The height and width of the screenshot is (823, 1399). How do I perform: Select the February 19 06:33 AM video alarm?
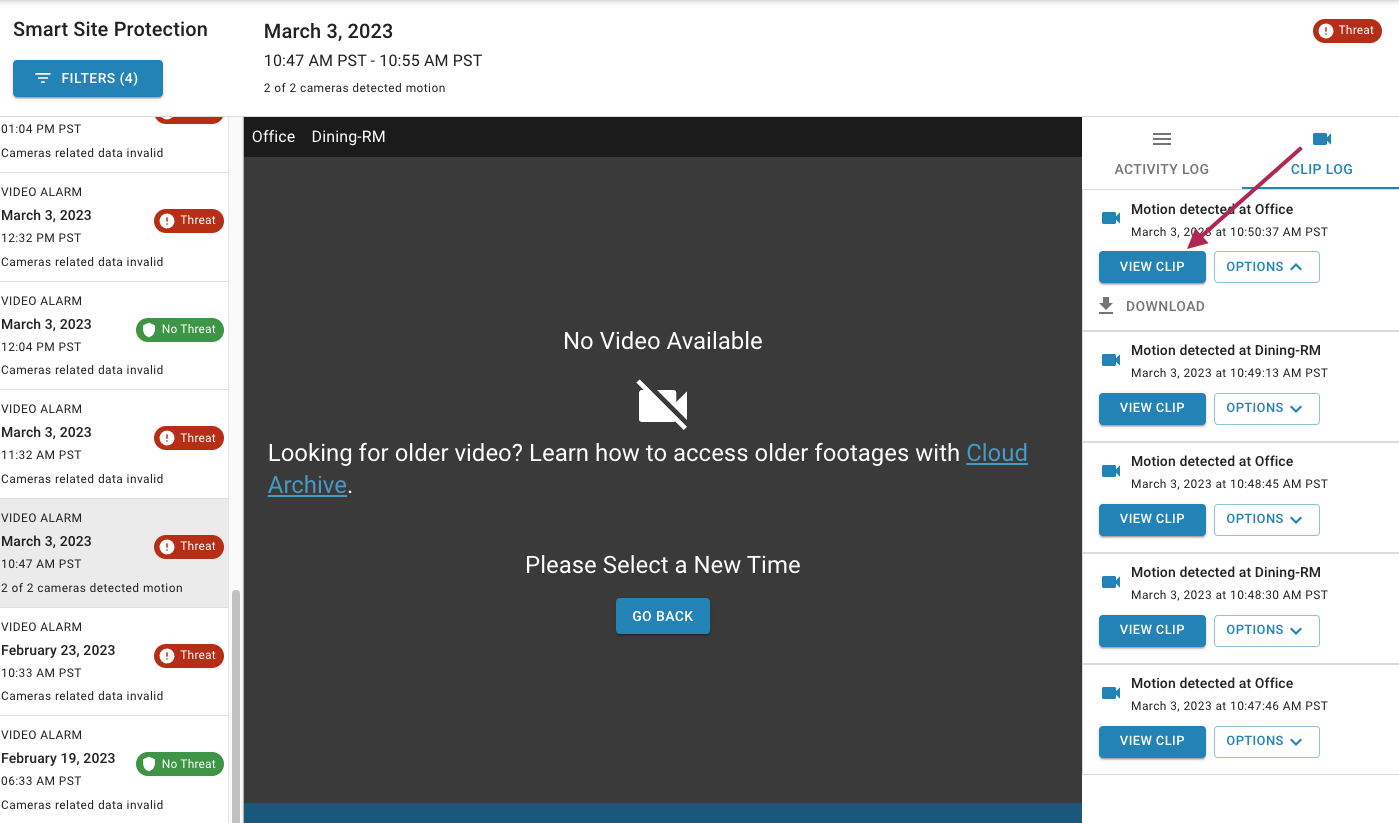(114, 770)
